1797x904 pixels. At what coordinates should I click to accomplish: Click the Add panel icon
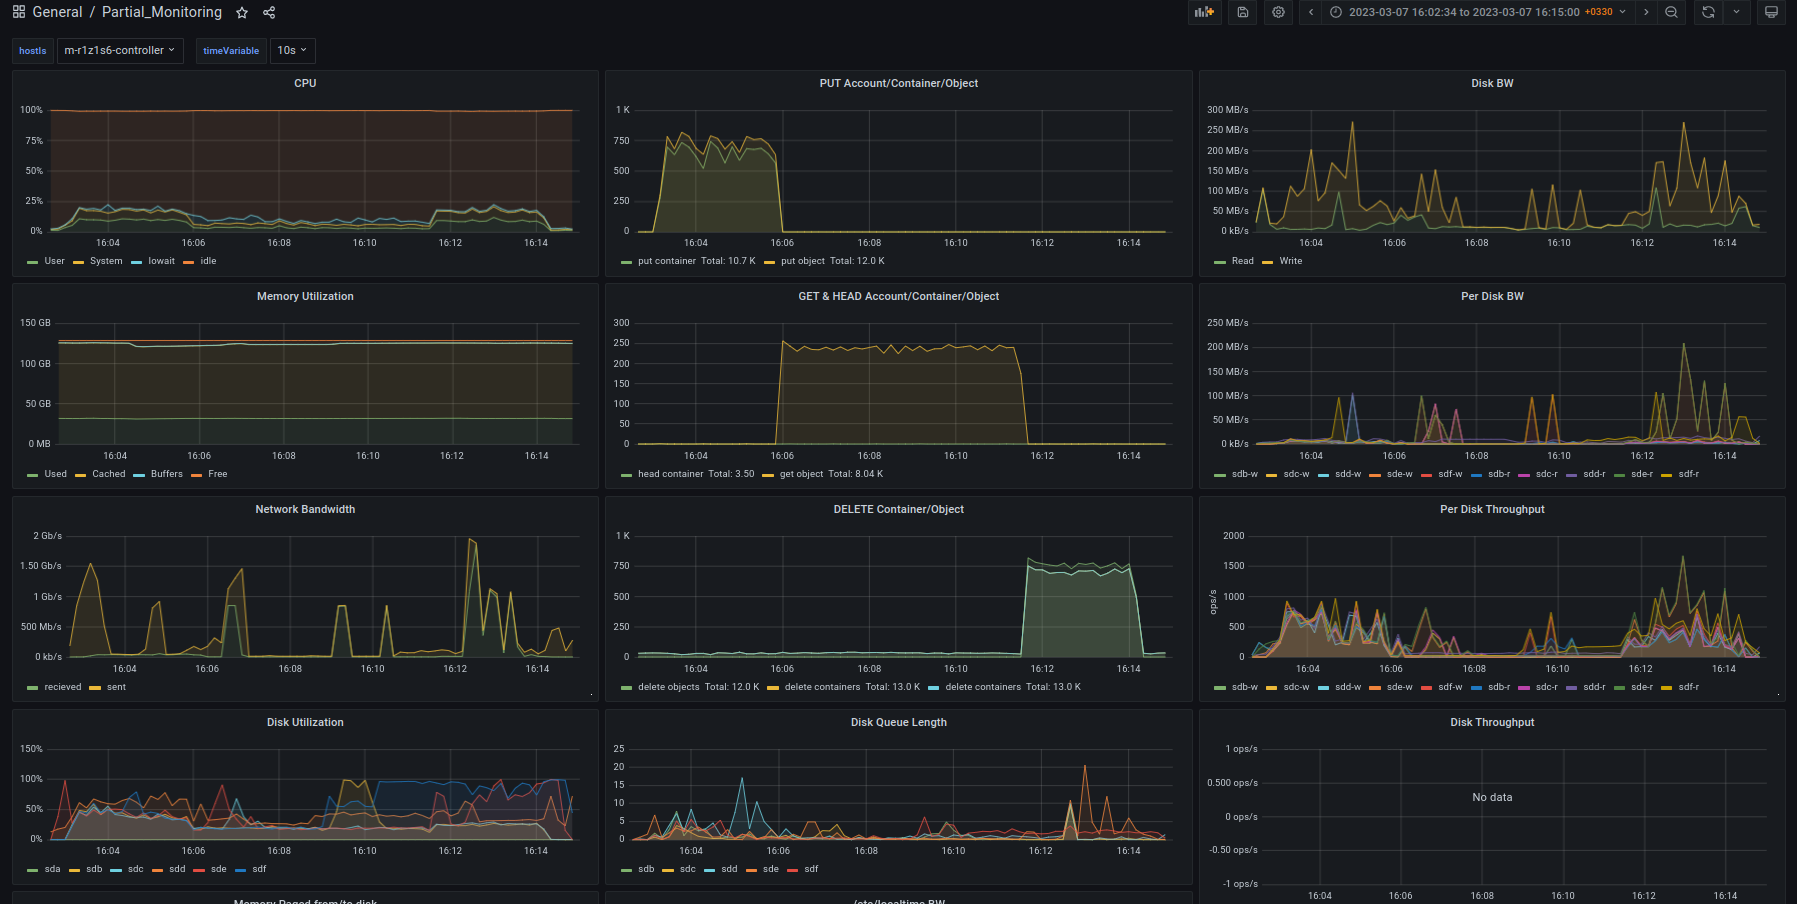pyautogui.click(x=1204, y=12)
